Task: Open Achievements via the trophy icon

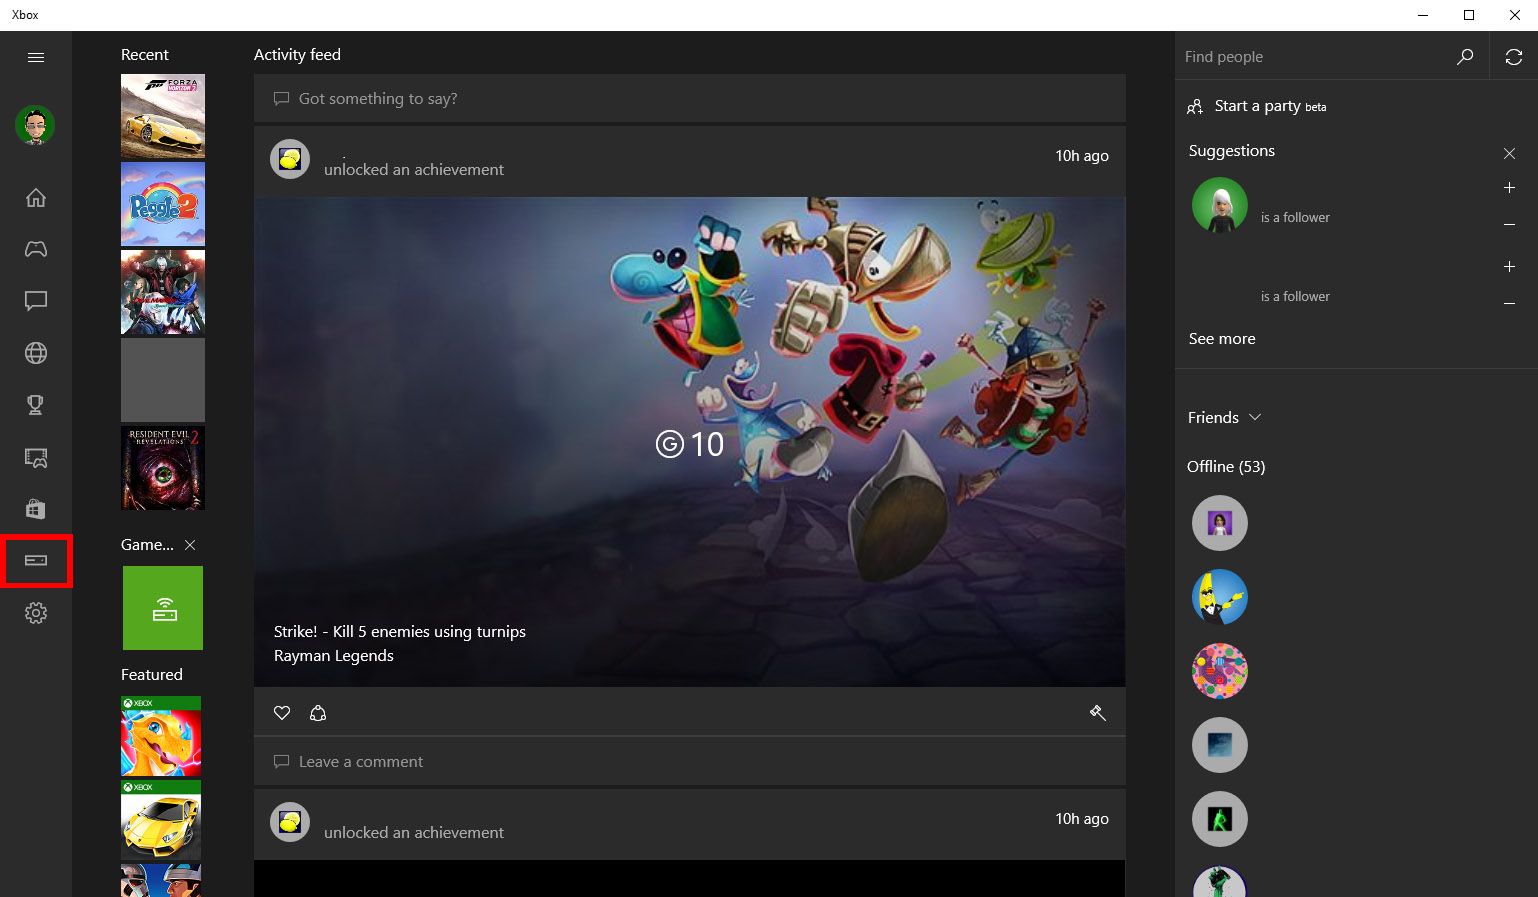Action: tap(36, 405)
